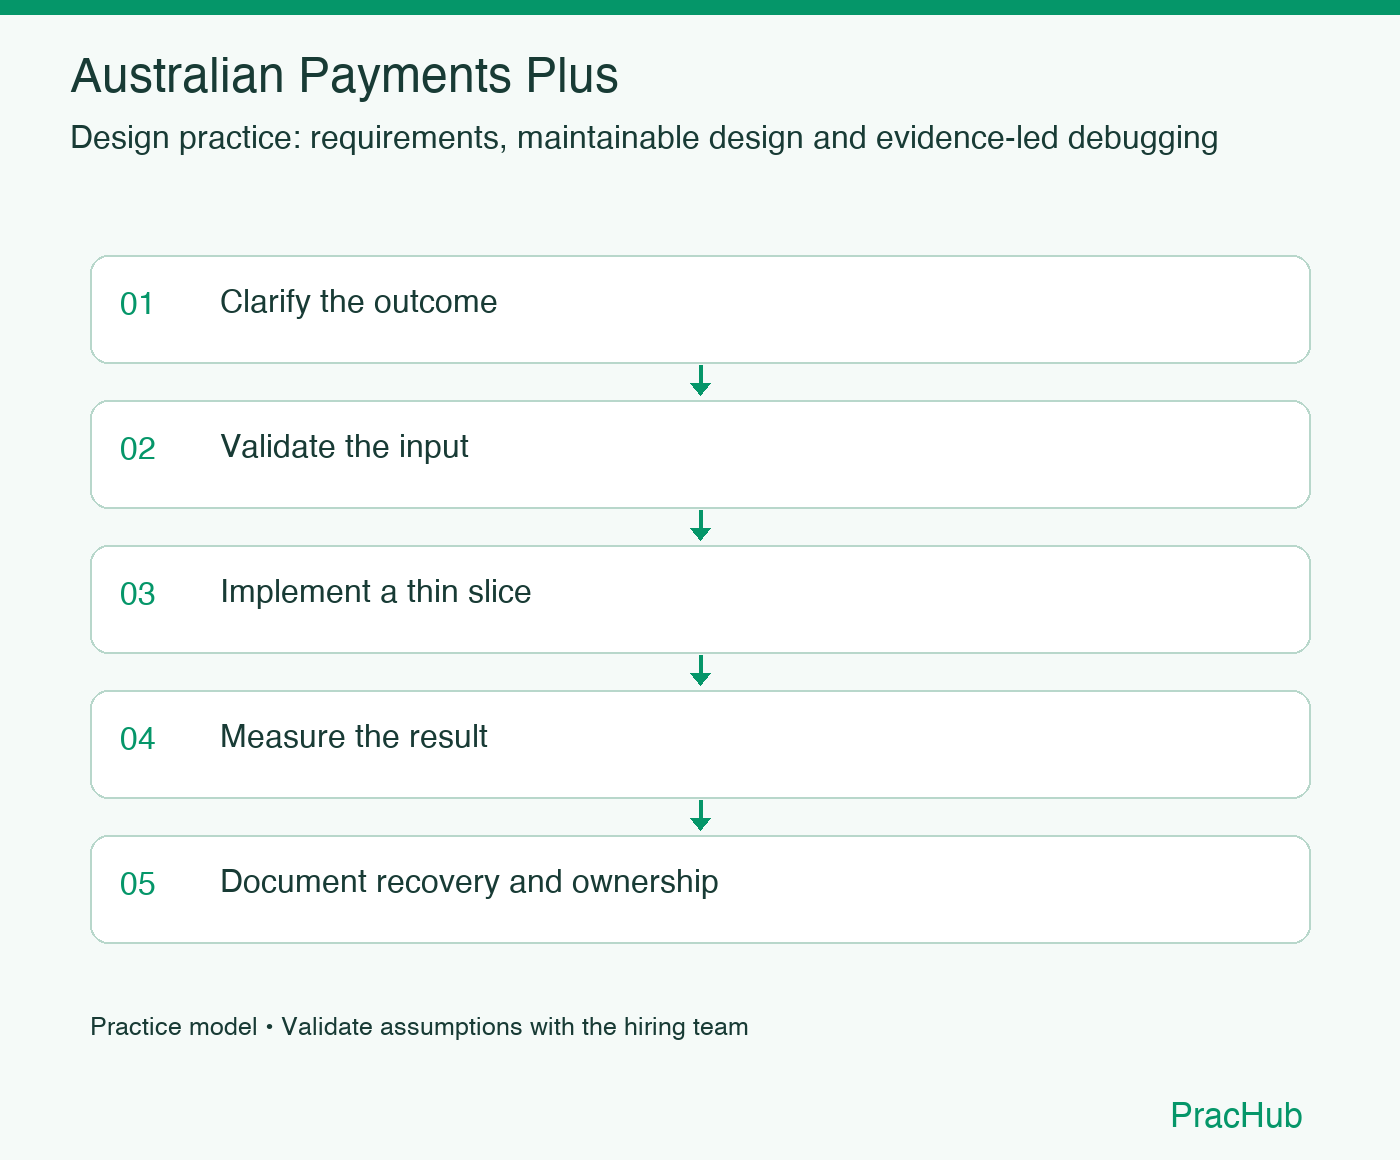The width and height of the screenshot is (1400, 1160).
Task: Click Document recovery and ownership text
Action: pos(469,882)
